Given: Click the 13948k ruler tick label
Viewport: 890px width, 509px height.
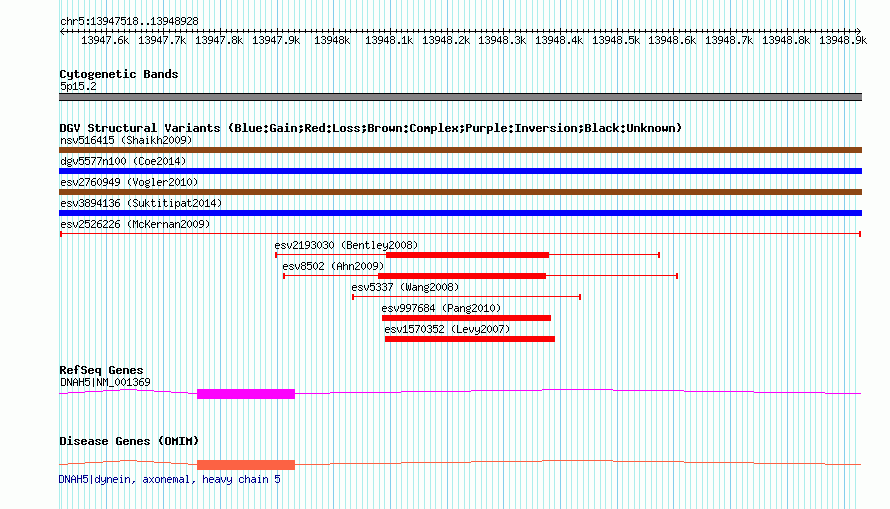Looking at the screenshot, I should (332, 40).
